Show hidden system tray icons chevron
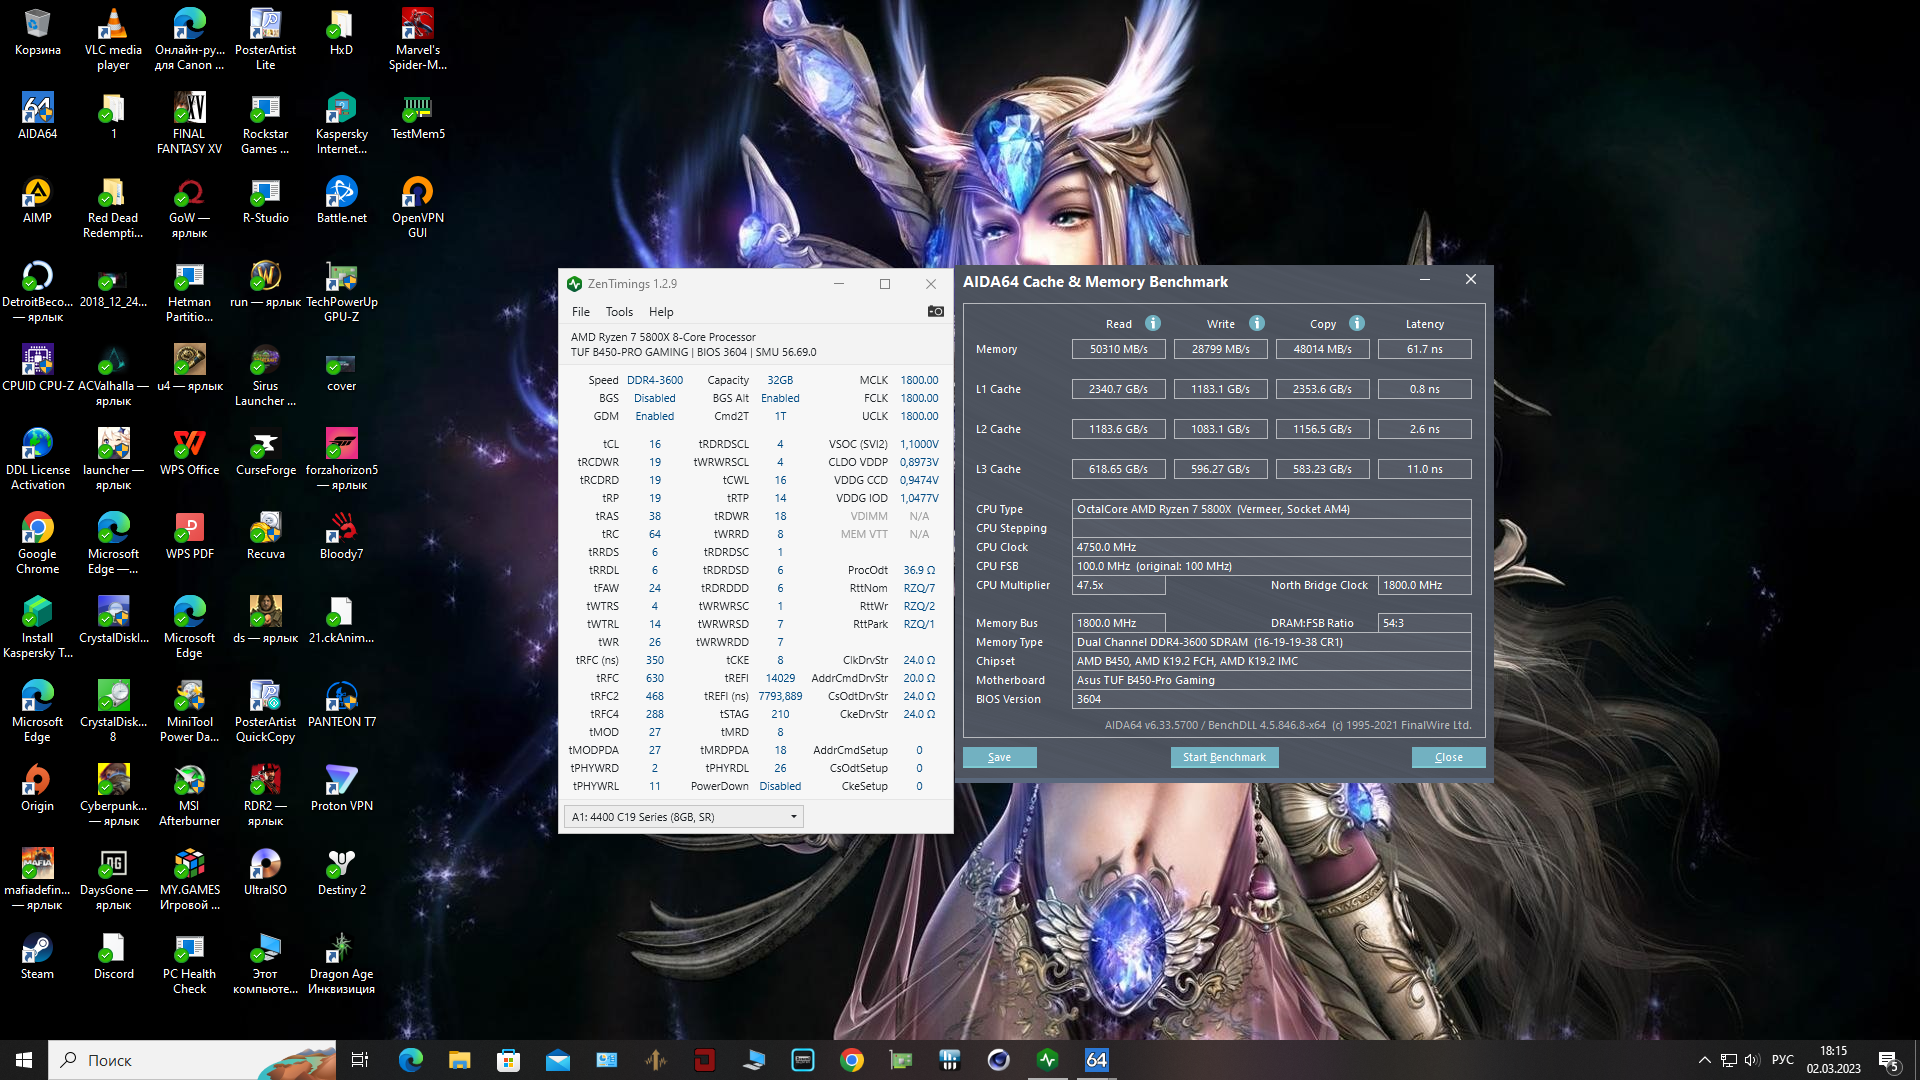Screen dimensions: 1920x1080 (x=1704, y=1060)
